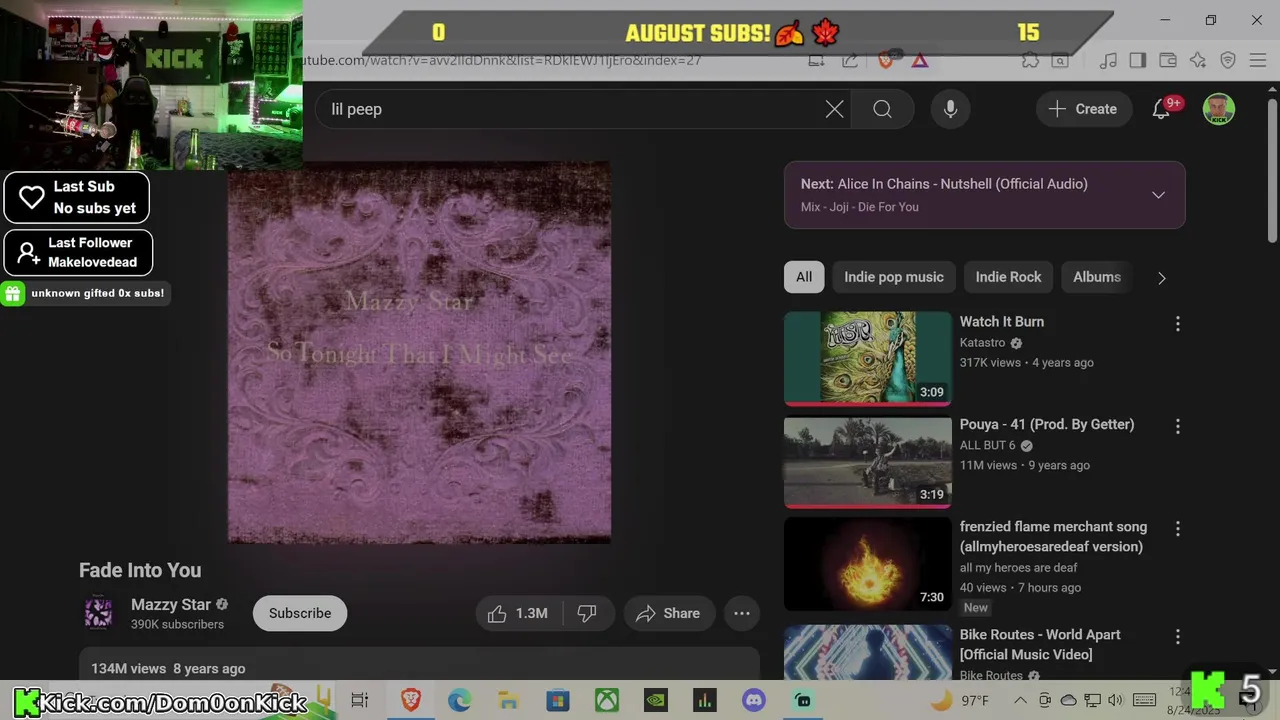1280x720 pixels.
Task: Open Brave browser from the taskbar
Action: tap(410, 700)
